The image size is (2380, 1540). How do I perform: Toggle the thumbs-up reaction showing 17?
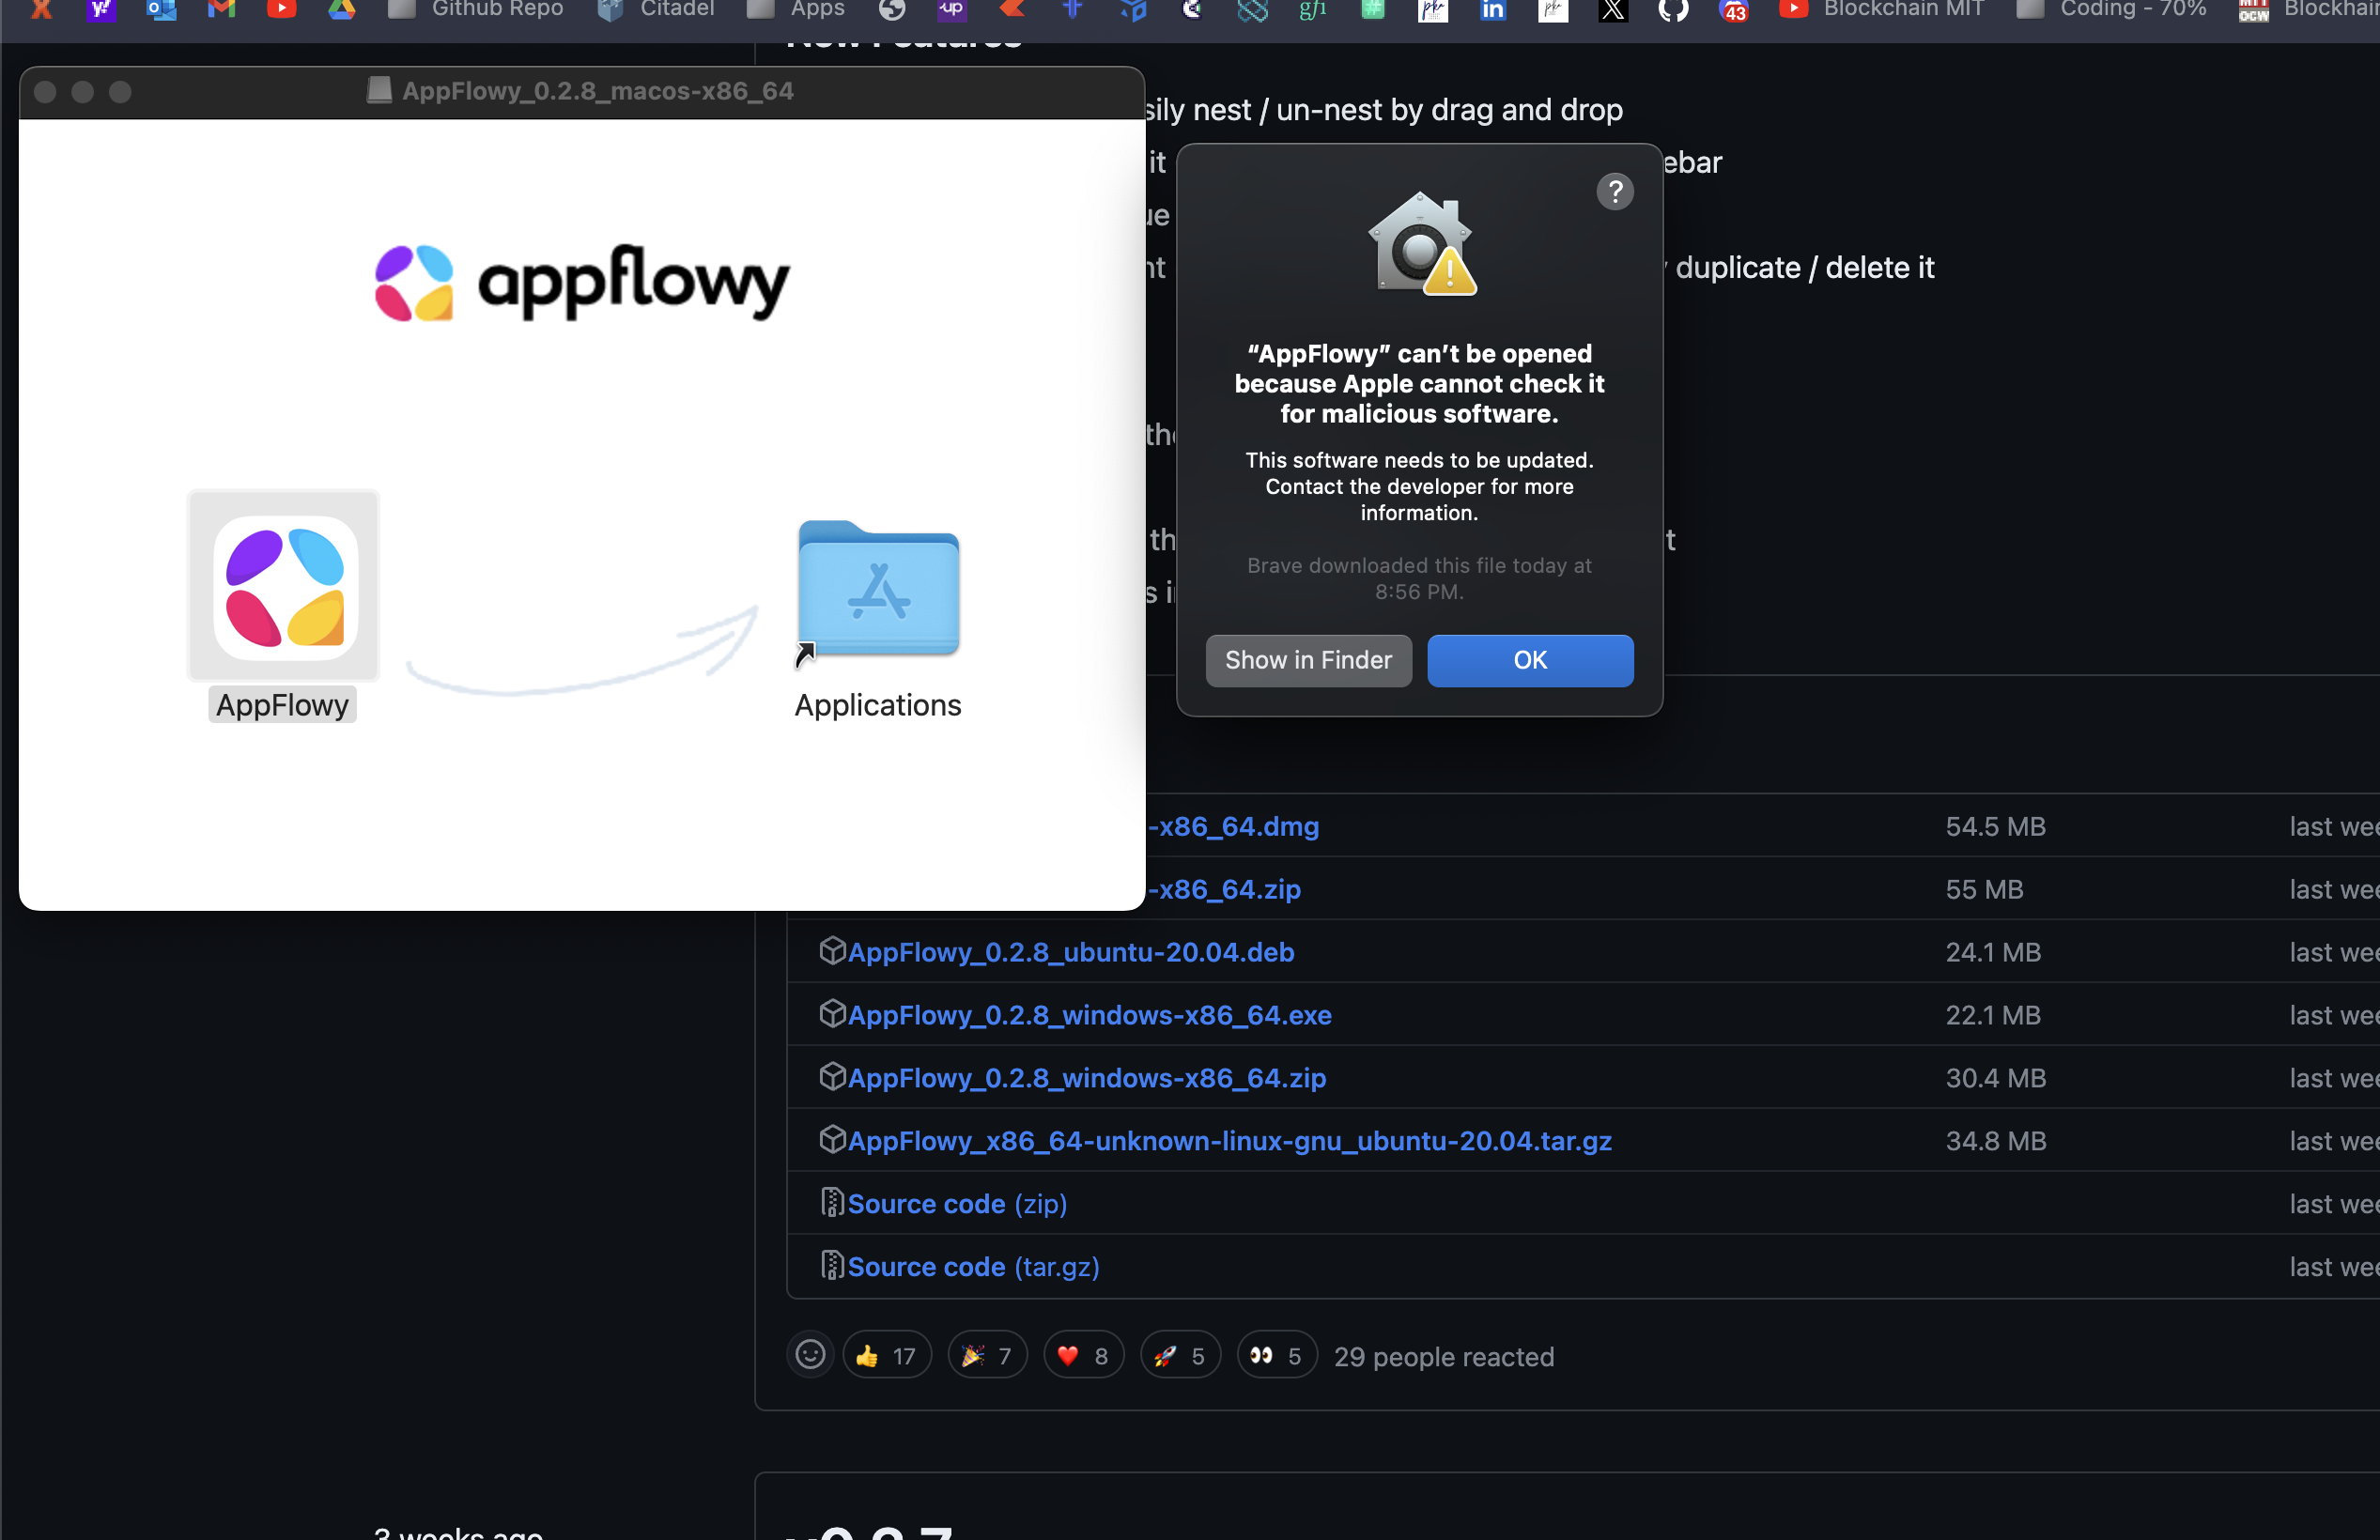point(887,1355)
